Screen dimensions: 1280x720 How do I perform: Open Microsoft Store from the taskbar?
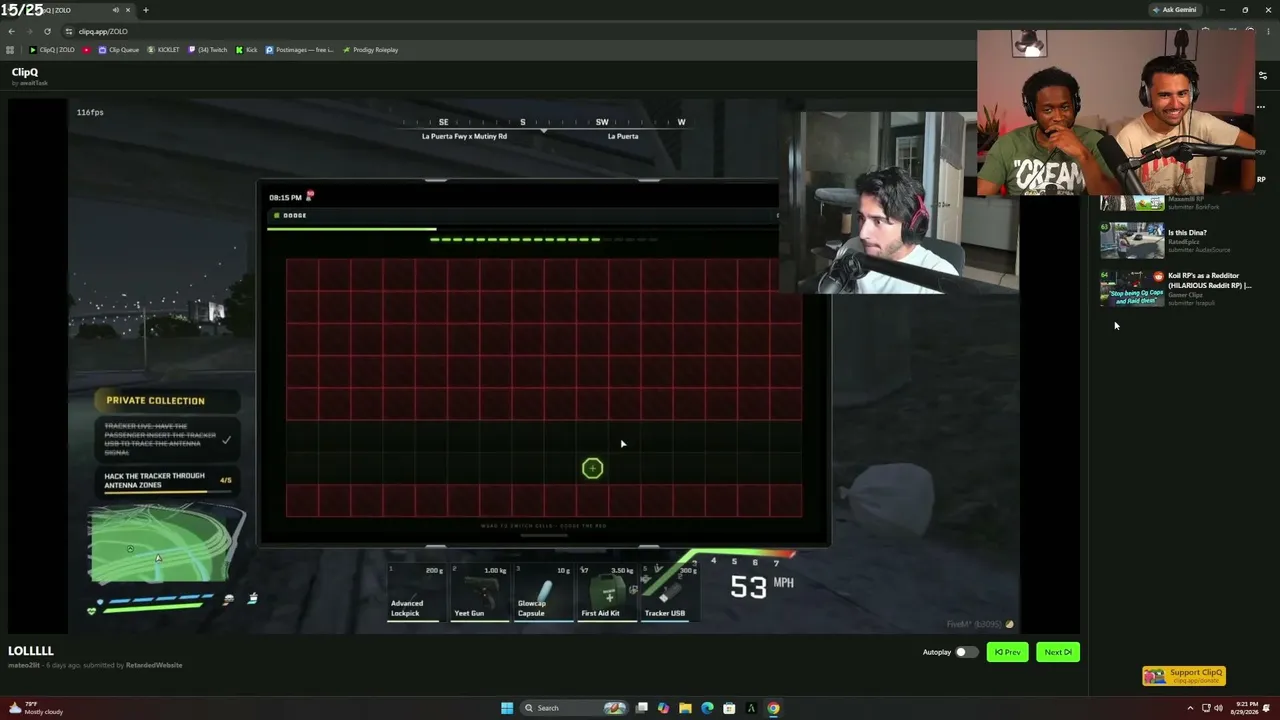coord(729,708)
